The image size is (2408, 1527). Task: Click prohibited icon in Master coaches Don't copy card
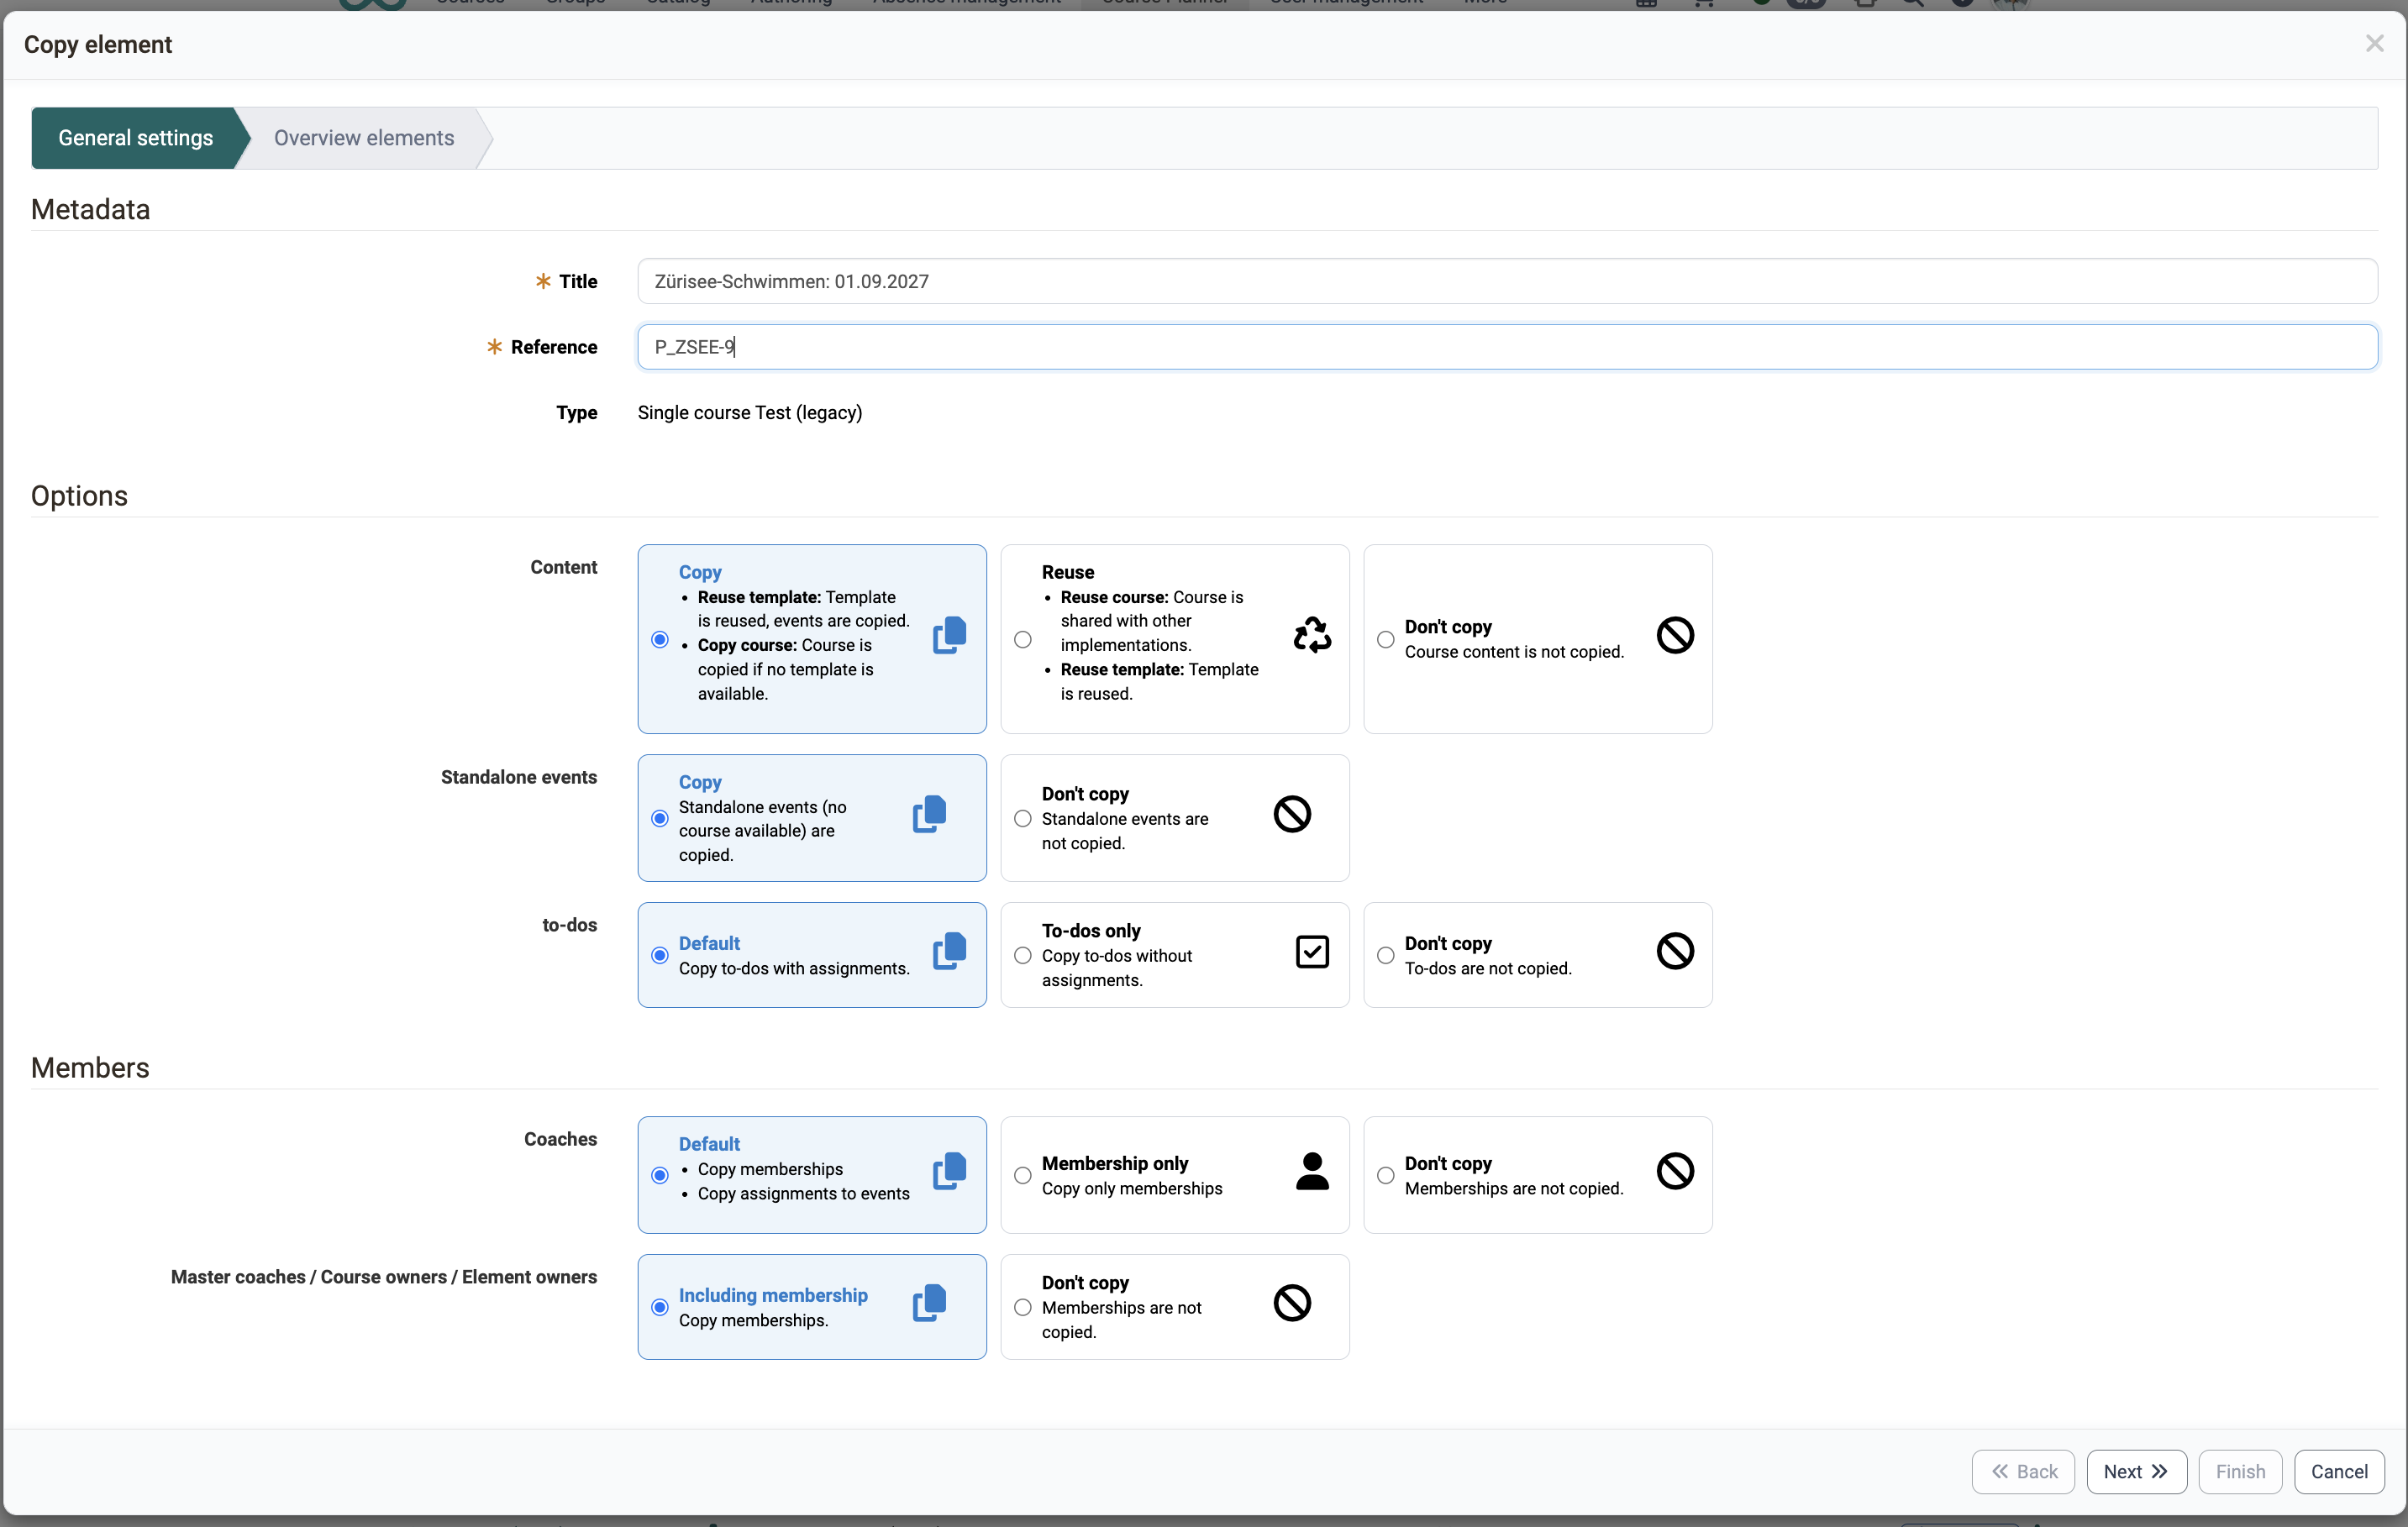(1292, 1303)
